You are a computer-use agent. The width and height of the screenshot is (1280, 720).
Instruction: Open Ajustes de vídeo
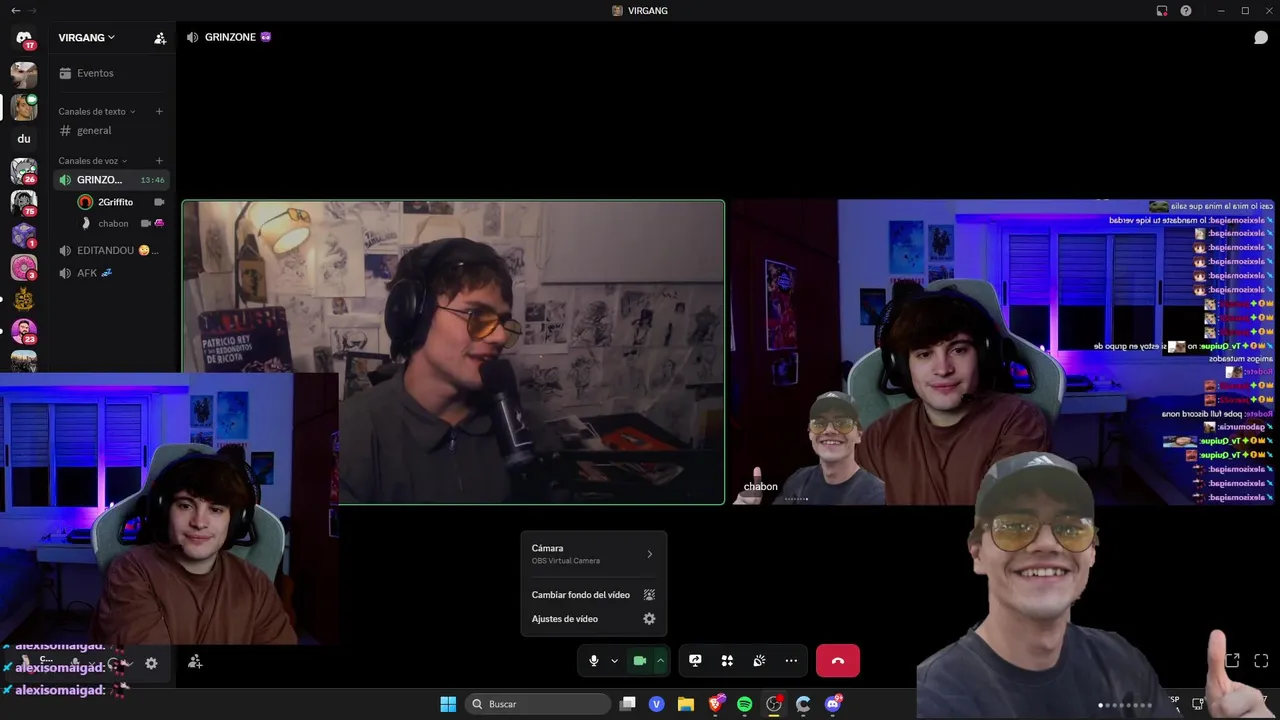point(593,619)
